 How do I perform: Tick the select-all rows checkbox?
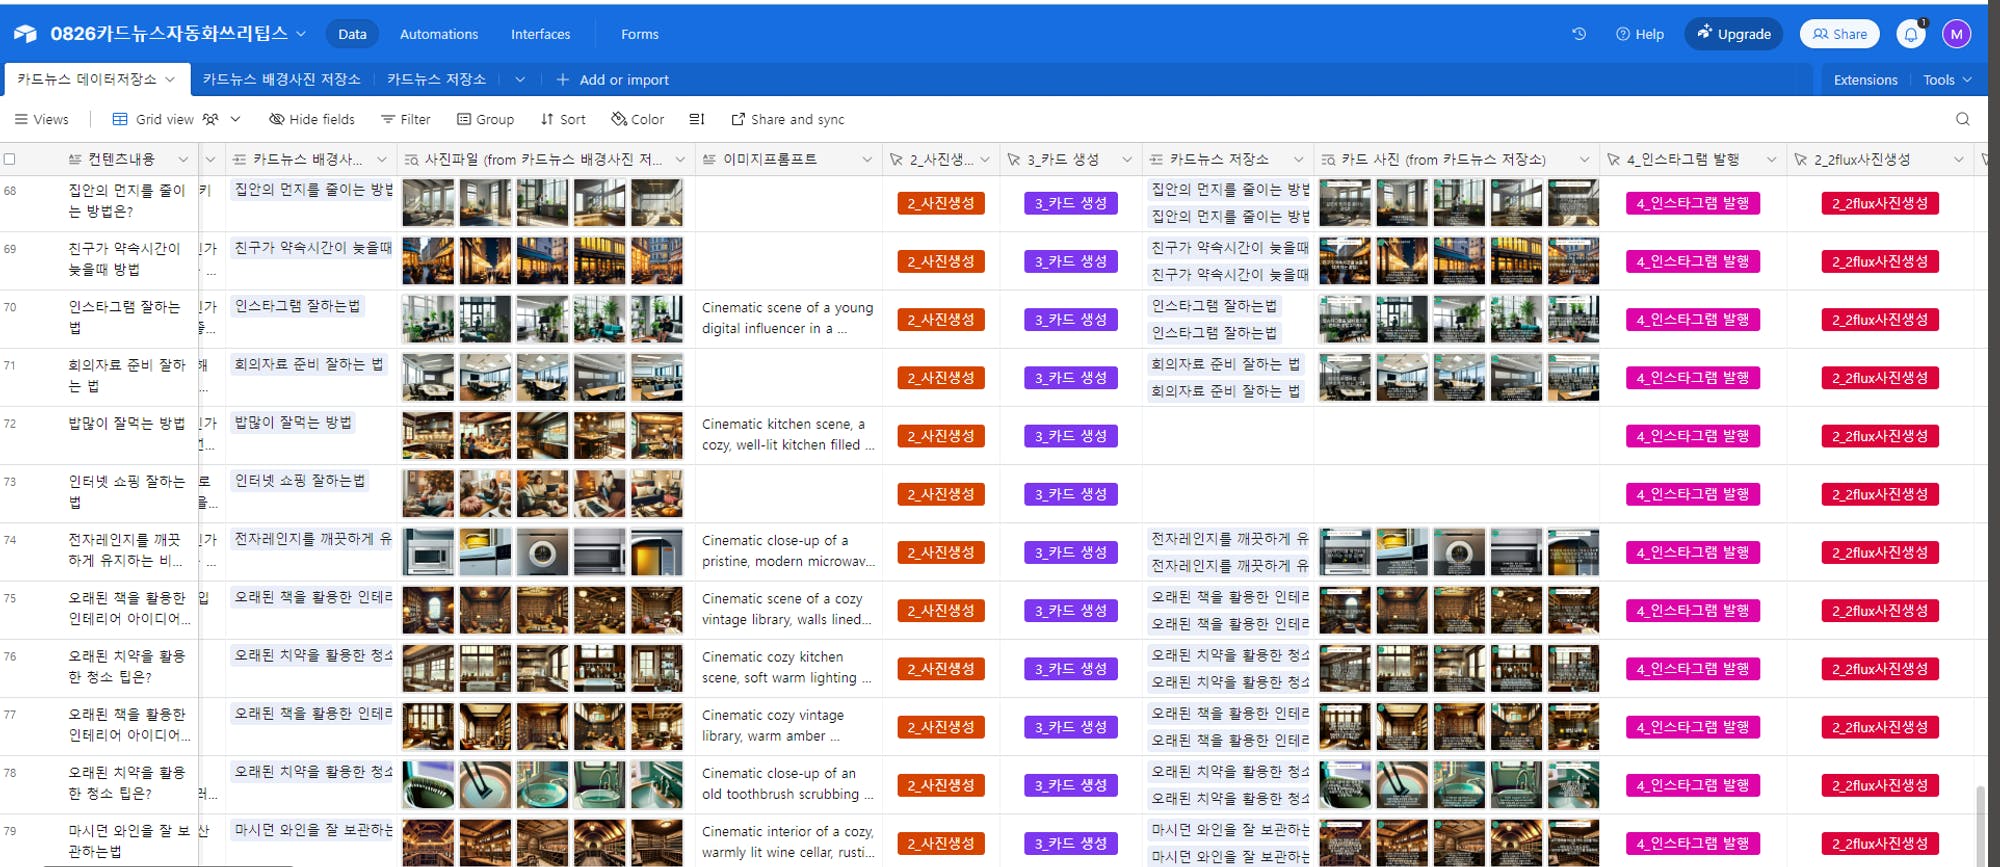(x=10, y=159)
